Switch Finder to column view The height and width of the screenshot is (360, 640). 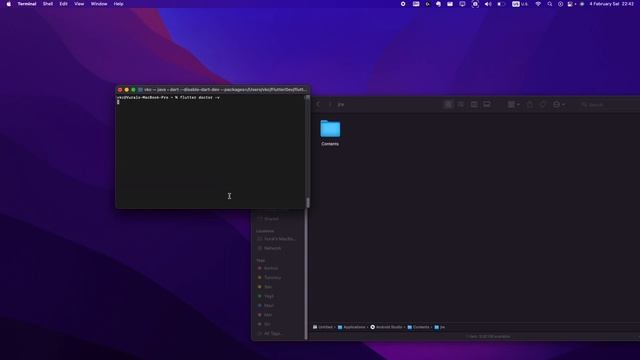[x=474, y=104]
